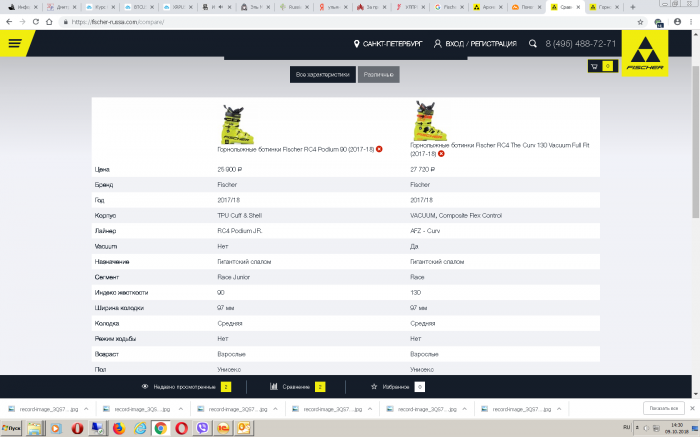Open RC4 Podium 90 product title link
Viewport: 700px width, 437px height.
coord(295,149)
